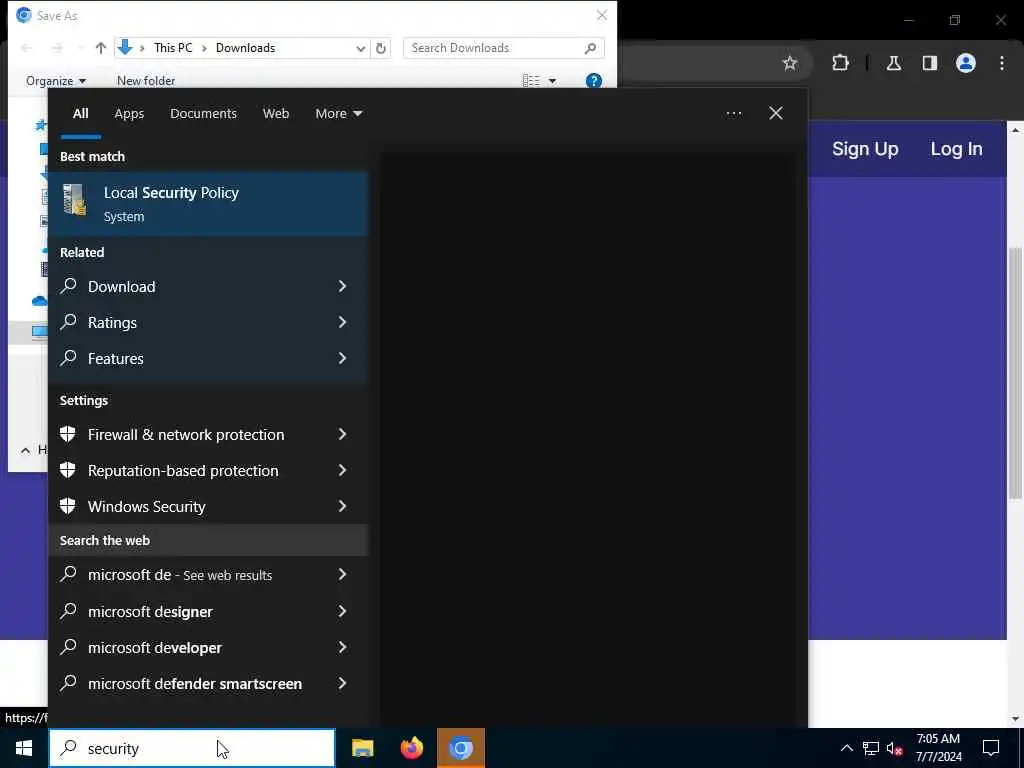Click New folder in Save As
The height and width of the screenshot is (768, 1024).
[146, 81]
